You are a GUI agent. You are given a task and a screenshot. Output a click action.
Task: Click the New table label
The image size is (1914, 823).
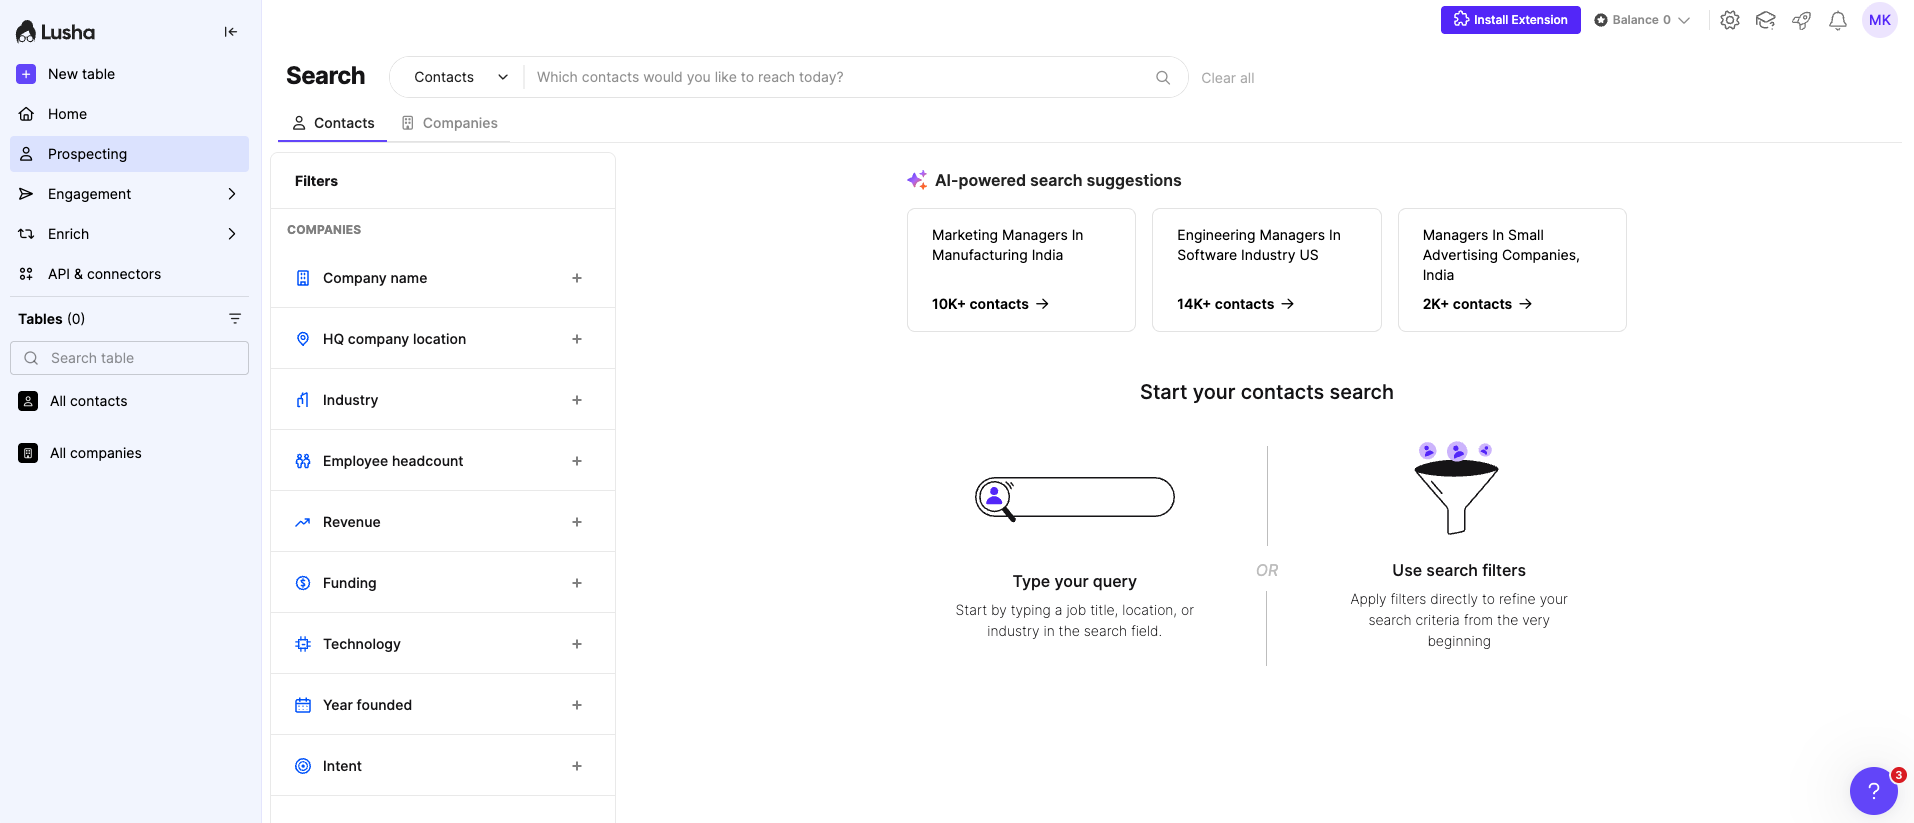(x=81, y=74)
